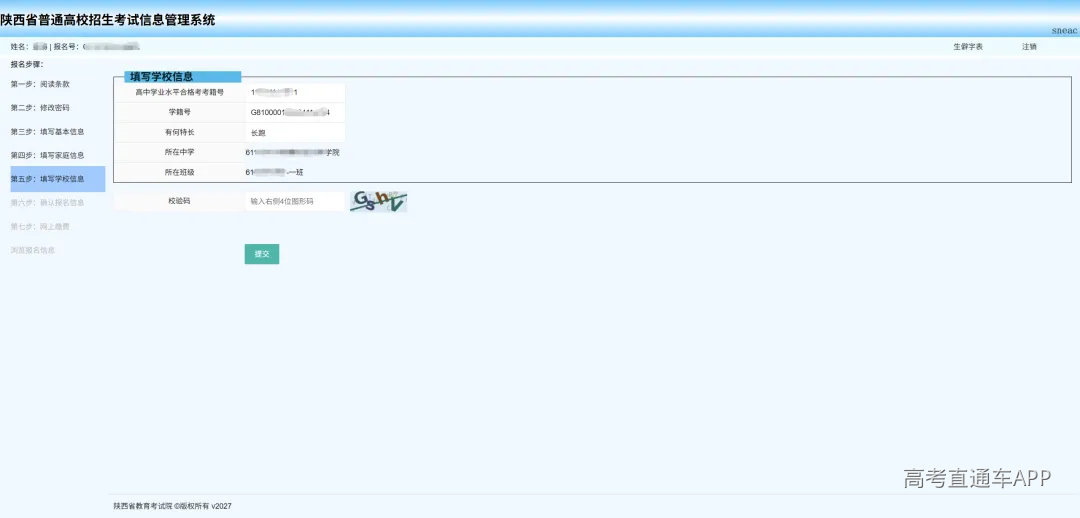Click the 有何特长 field containing 长跑

(295, 132)
